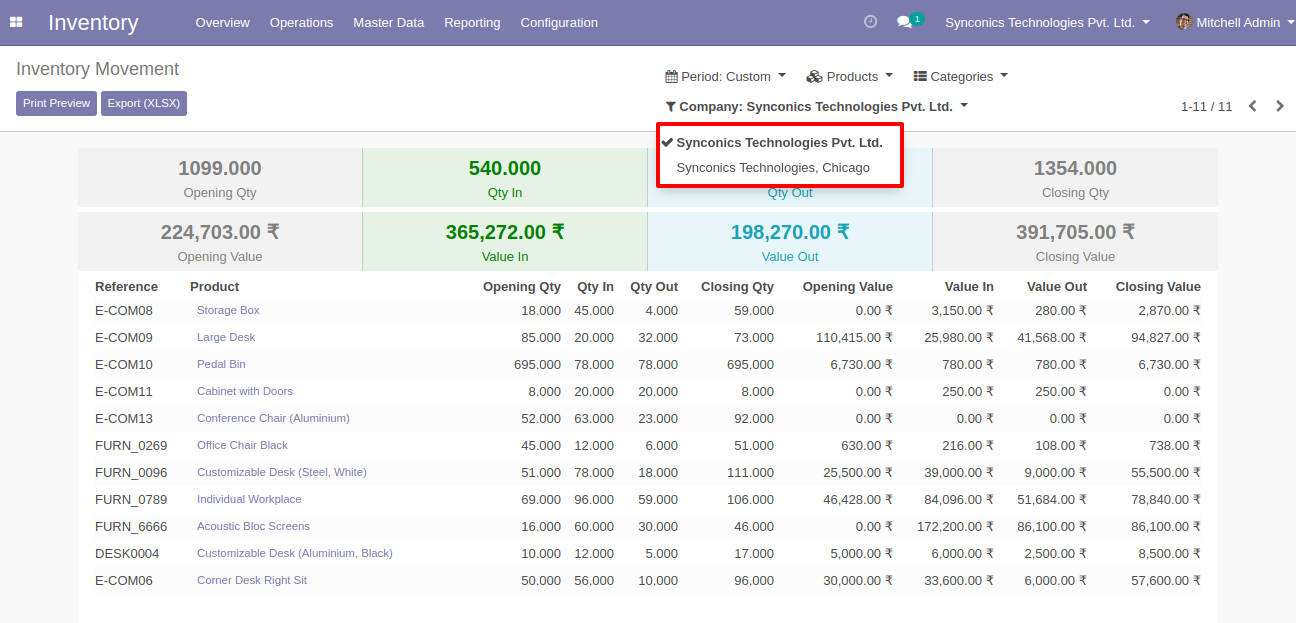The image size is (1296, 623).
Task: Click the Export (XLSX) button
Action: click(144, 103)
